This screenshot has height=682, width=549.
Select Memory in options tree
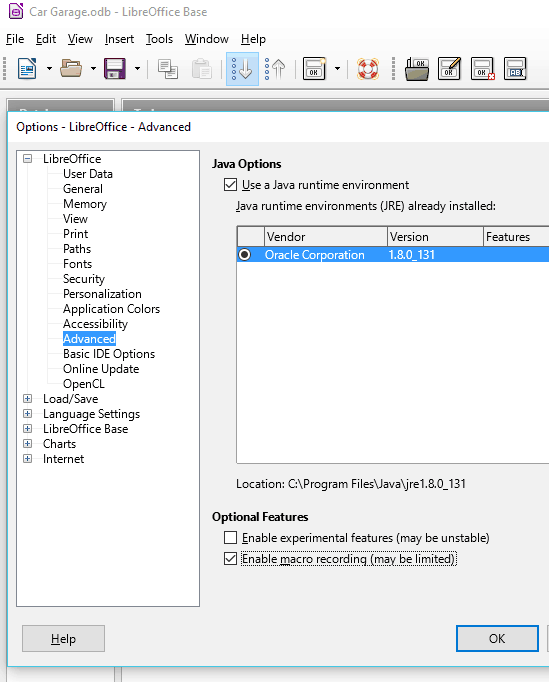[85, 204]
